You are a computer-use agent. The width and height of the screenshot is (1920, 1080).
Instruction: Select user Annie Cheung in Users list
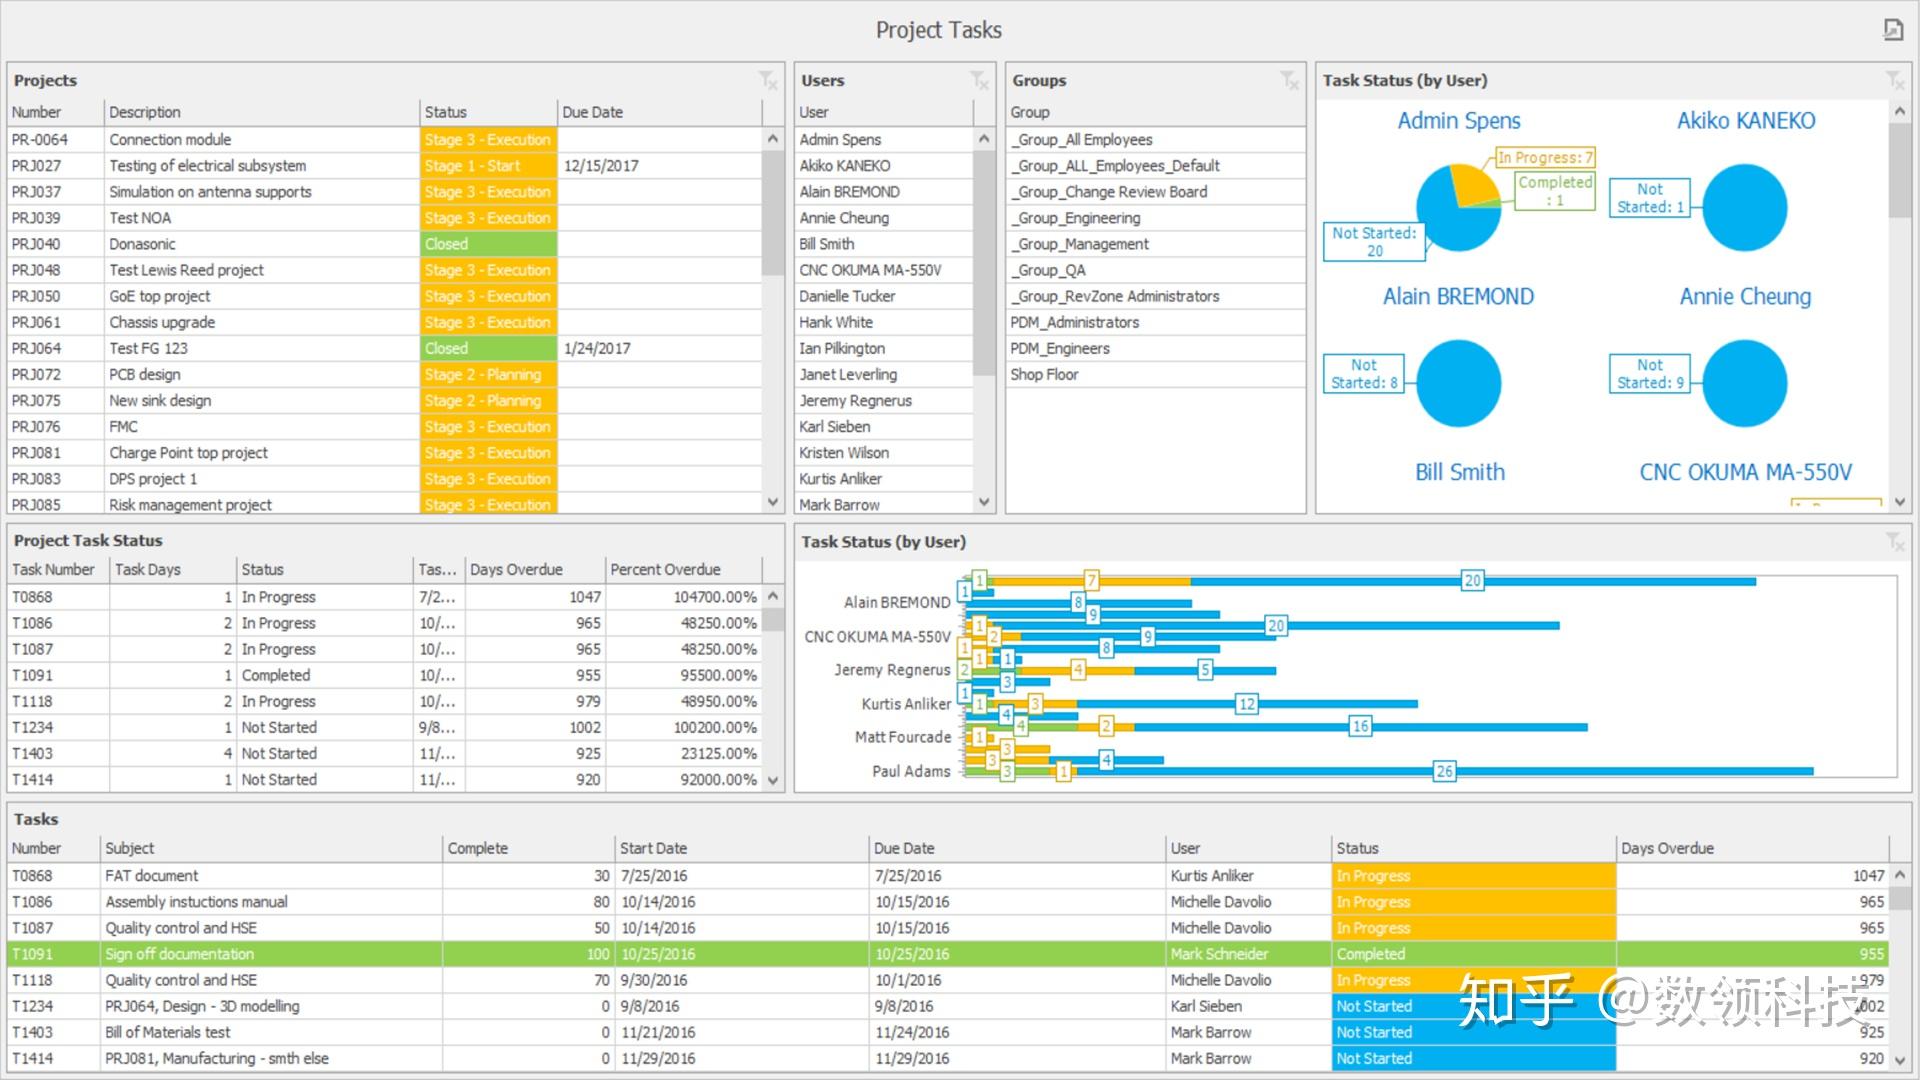click(844, 218)
